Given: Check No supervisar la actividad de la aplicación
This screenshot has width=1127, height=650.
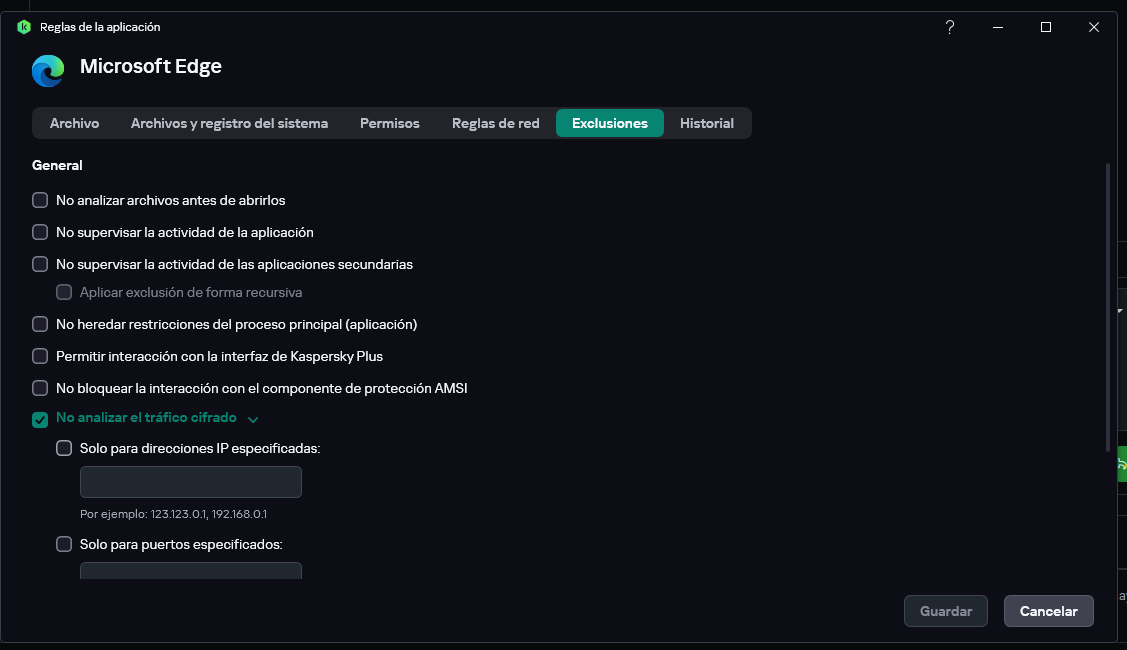Looking at the screenshot, I should pos(40,232).
